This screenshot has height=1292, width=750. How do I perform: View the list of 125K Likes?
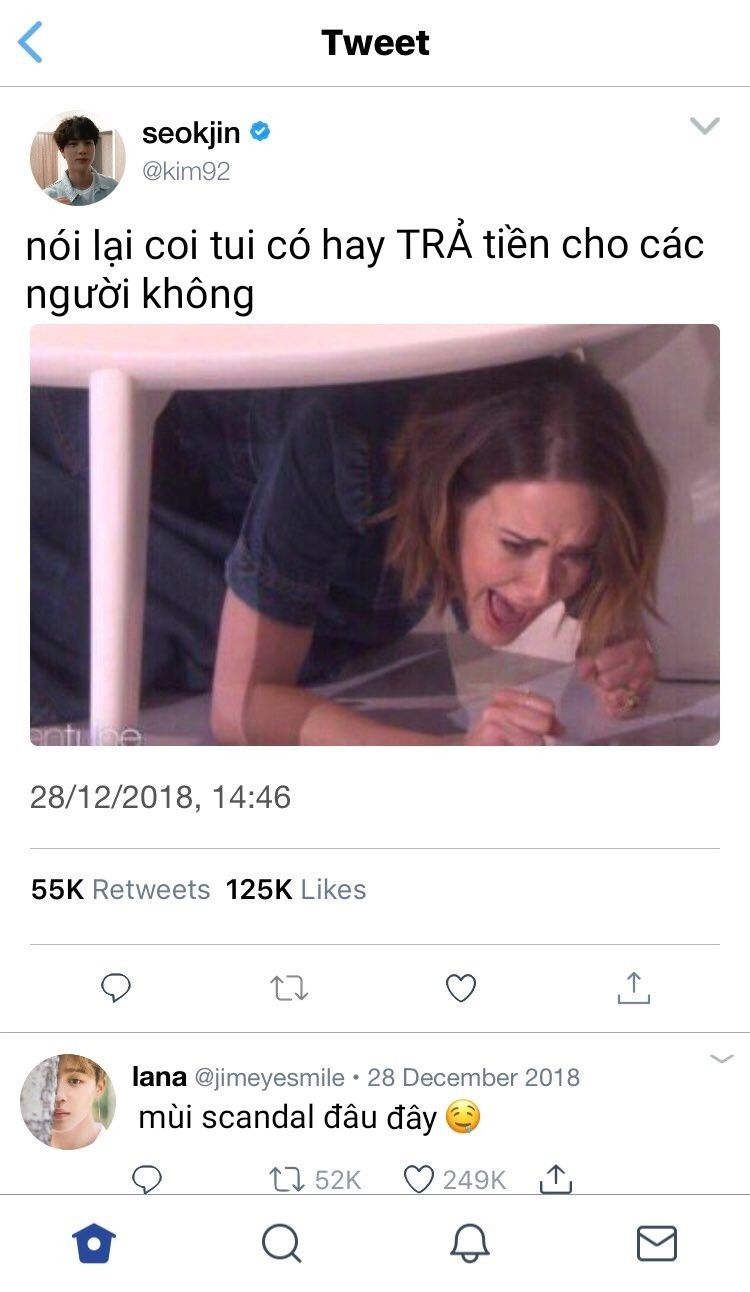tap(296, 890)
